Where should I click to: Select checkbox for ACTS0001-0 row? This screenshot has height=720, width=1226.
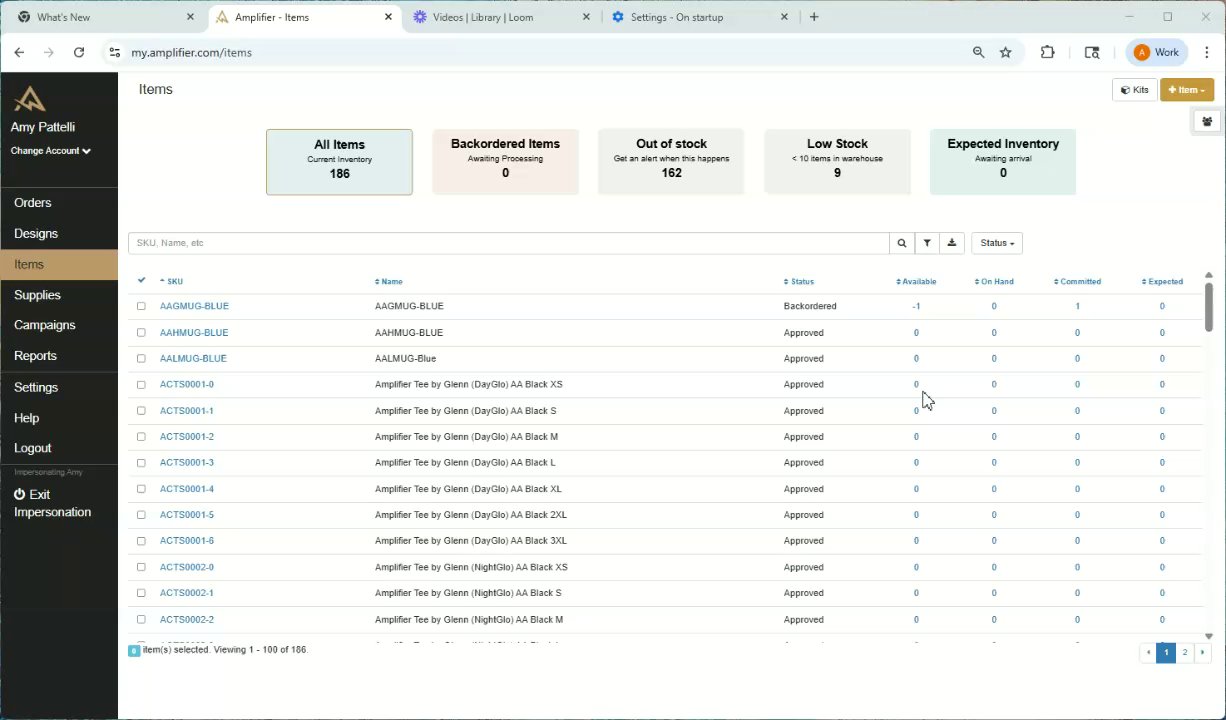(141, 384)
